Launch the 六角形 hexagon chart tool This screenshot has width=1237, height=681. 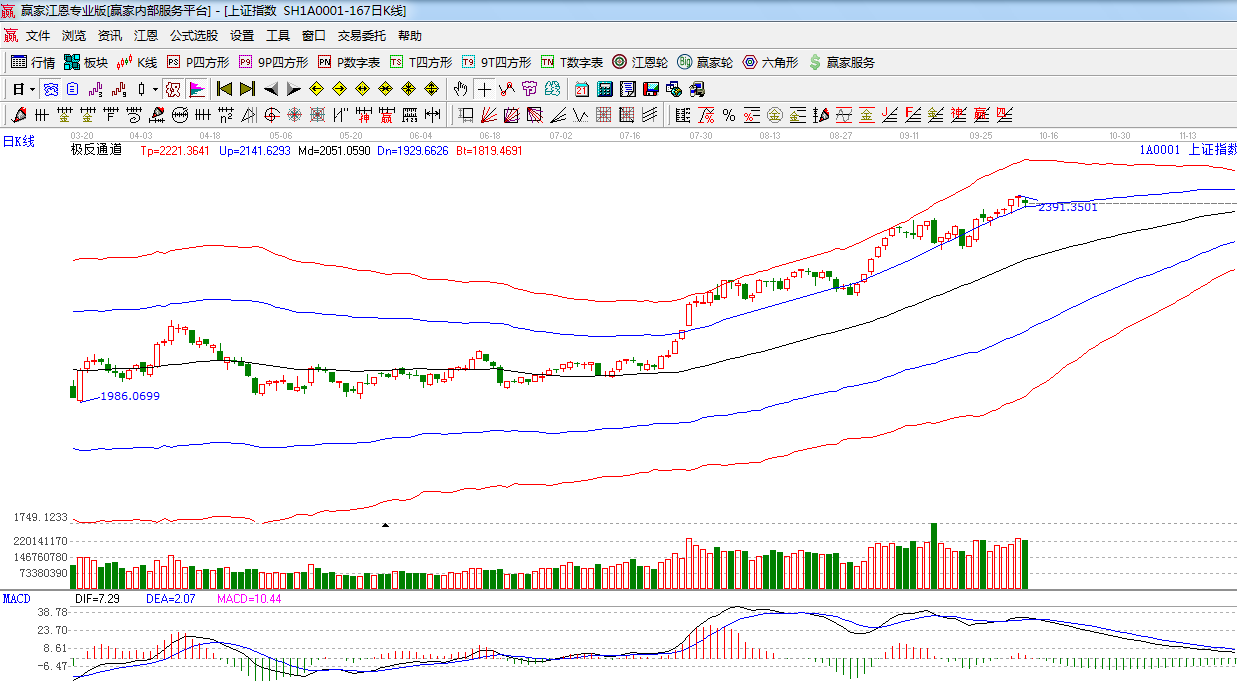click(770, 62)
